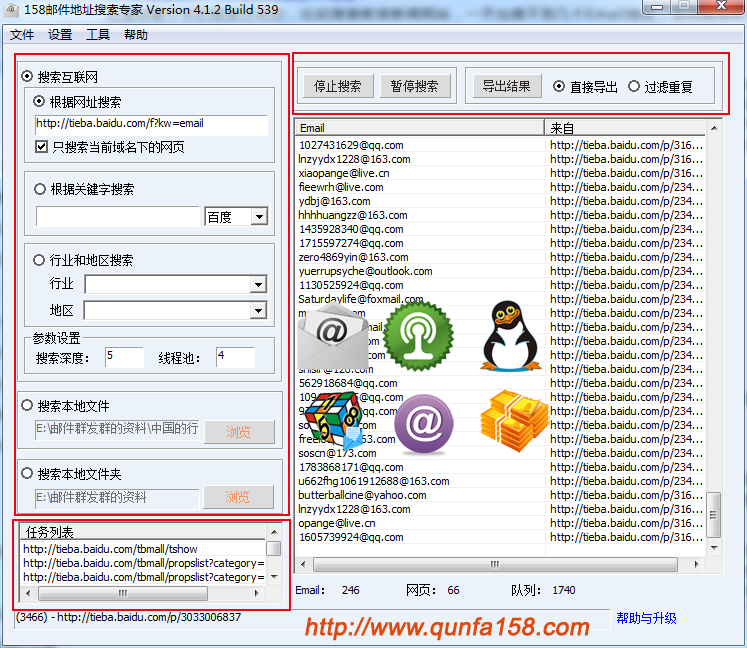The width and height of the screenshot is (747, 648).
Task: Click task list scroll up arrow
Action: pos(274,532)
